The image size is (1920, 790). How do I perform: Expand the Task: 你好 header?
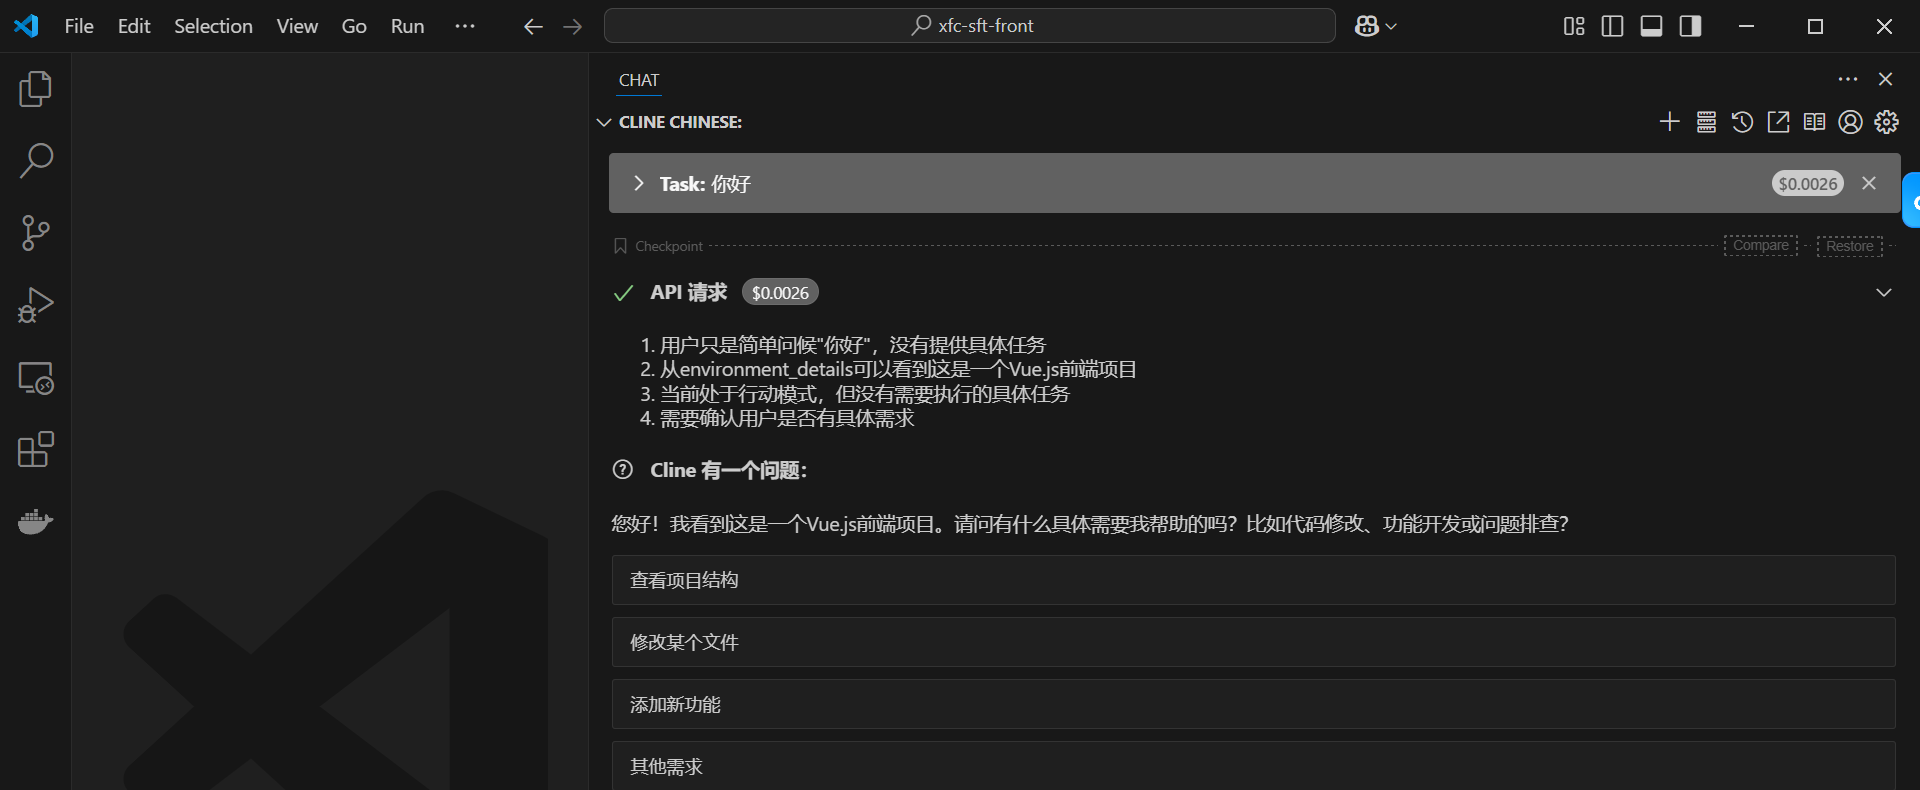639,183
